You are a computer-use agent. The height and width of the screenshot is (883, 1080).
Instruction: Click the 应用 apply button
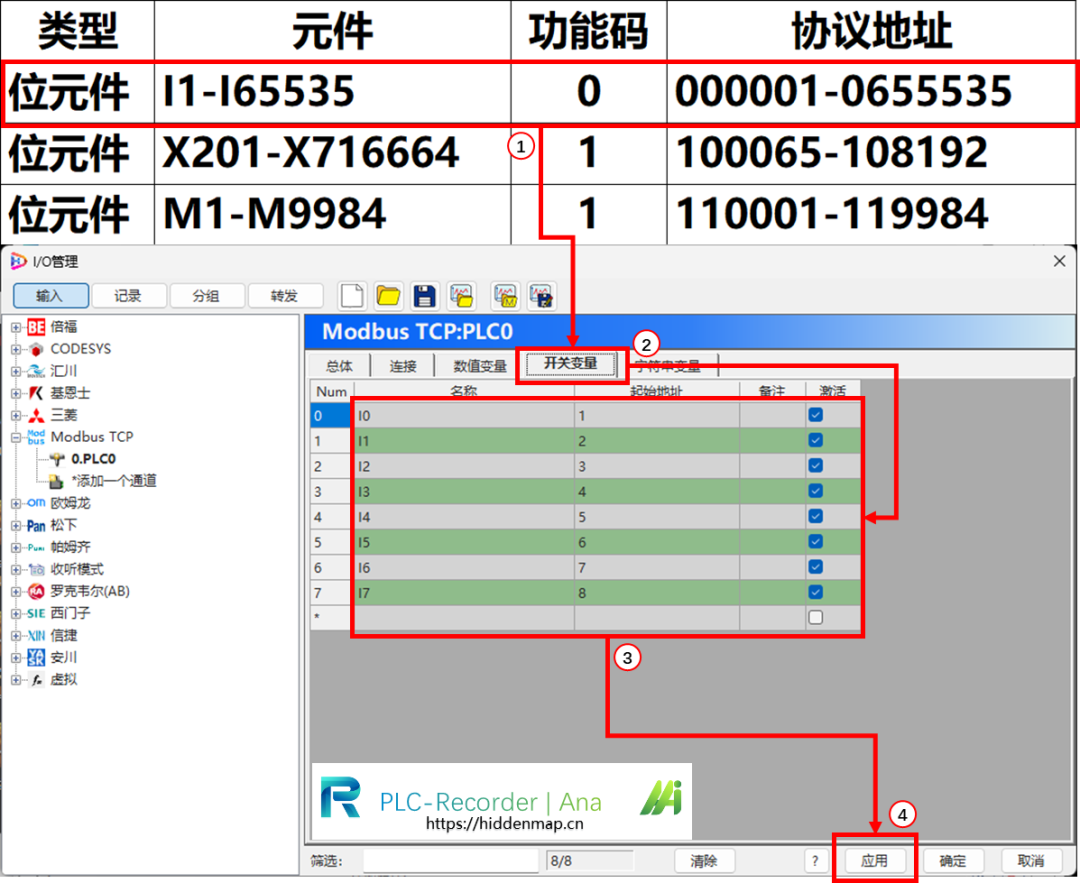875,861
